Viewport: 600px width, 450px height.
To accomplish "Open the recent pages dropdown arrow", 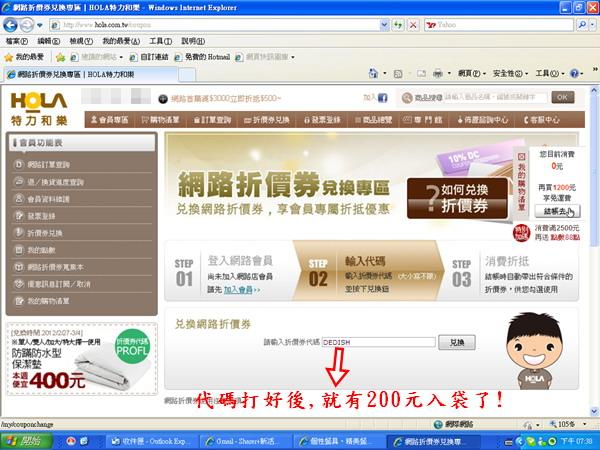I will [40, 26].
